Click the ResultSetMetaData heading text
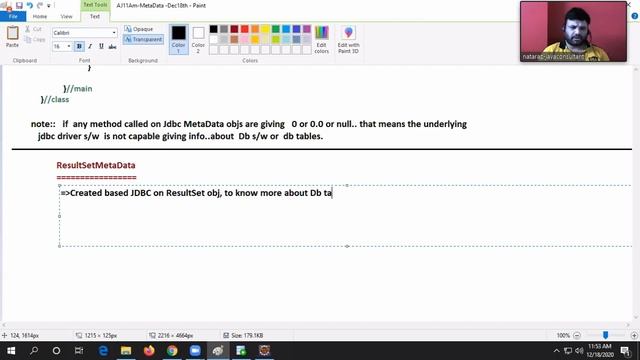Viewport: 640px width, 360px height. point(96,165)
